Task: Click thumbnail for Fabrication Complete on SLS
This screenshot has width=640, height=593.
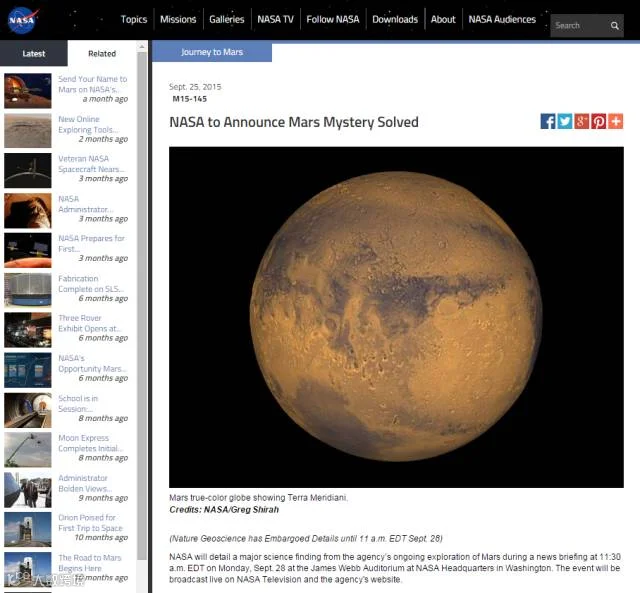Action: click(x=28, y=290)
